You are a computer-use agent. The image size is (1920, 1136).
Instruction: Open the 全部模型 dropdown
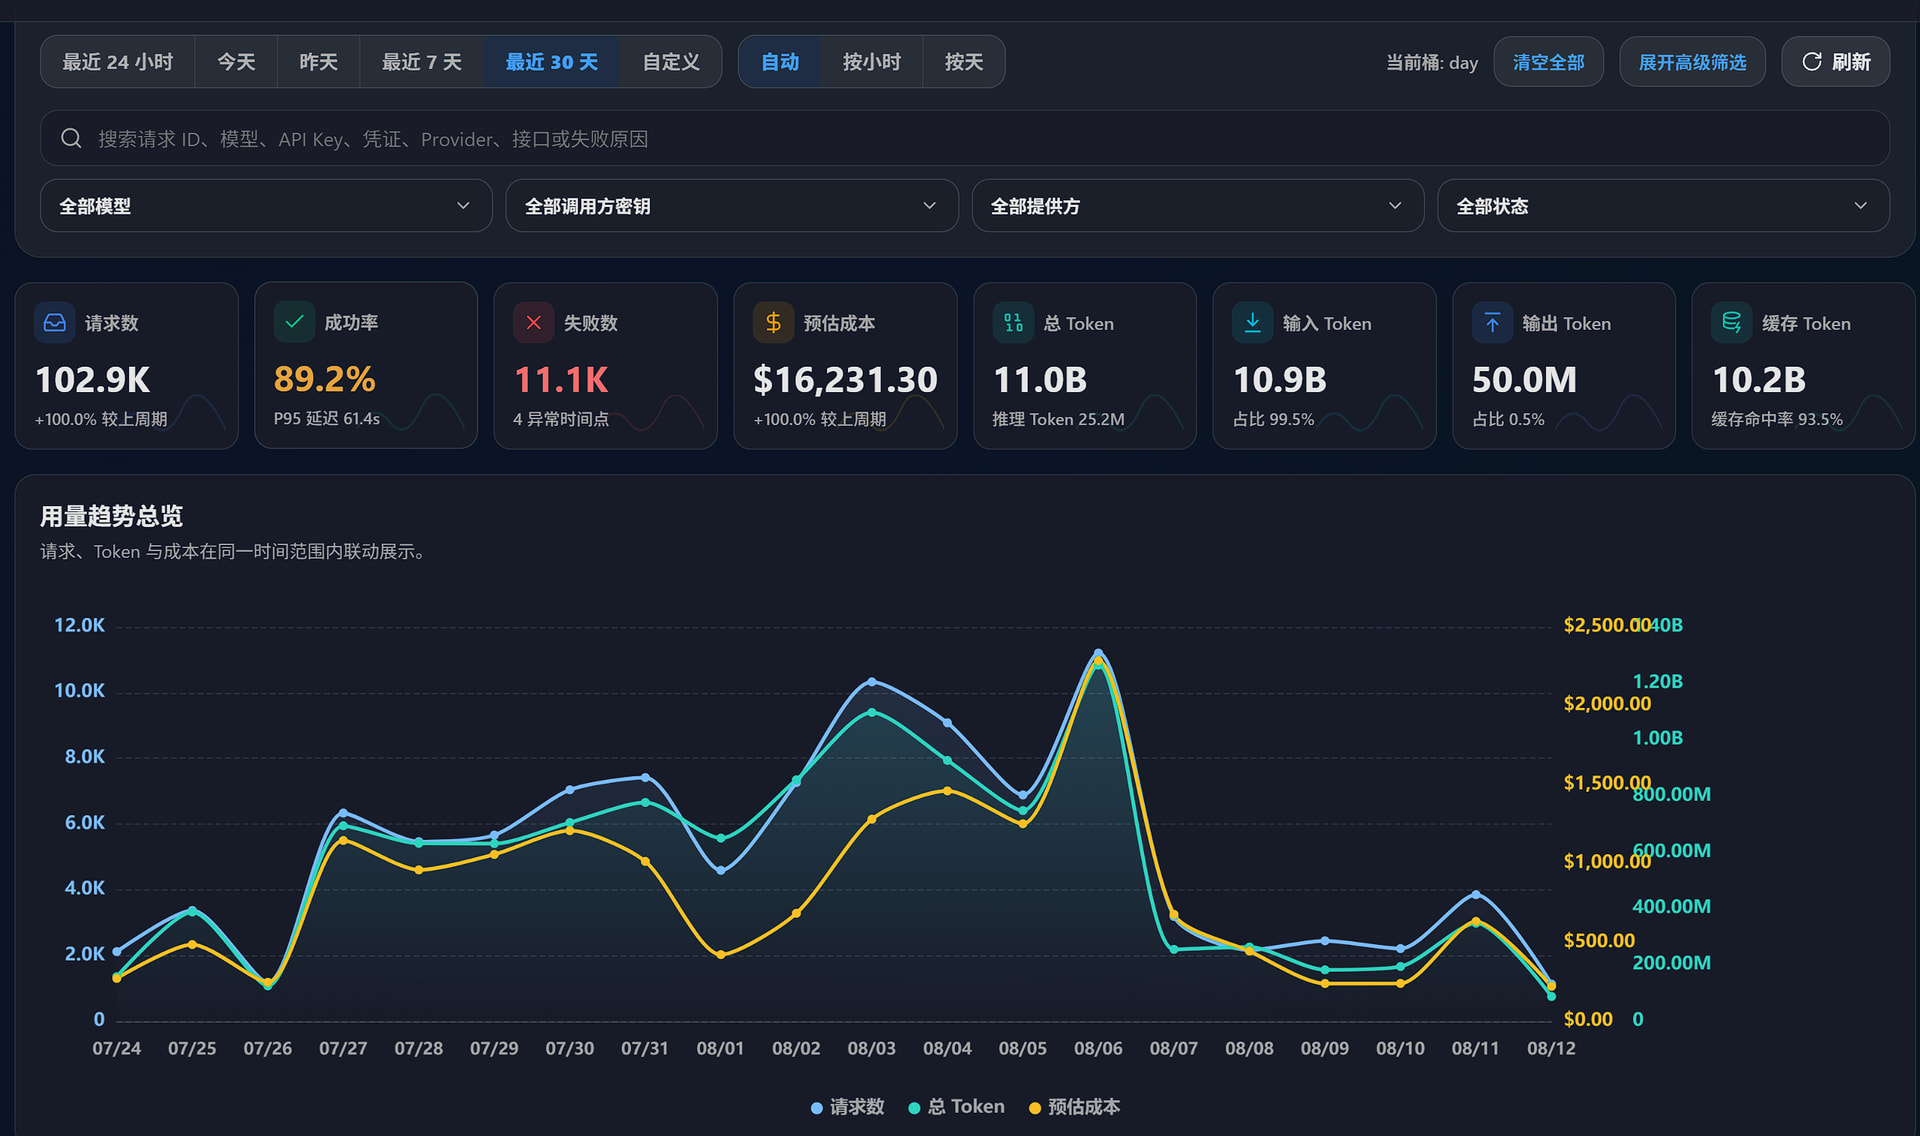266,206
